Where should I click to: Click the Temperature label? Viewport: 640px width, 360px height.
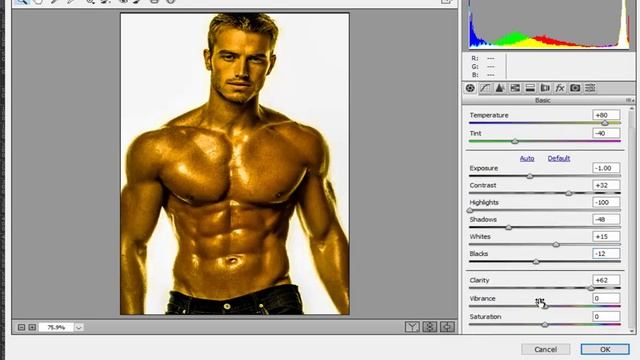(x=489, y=115)
